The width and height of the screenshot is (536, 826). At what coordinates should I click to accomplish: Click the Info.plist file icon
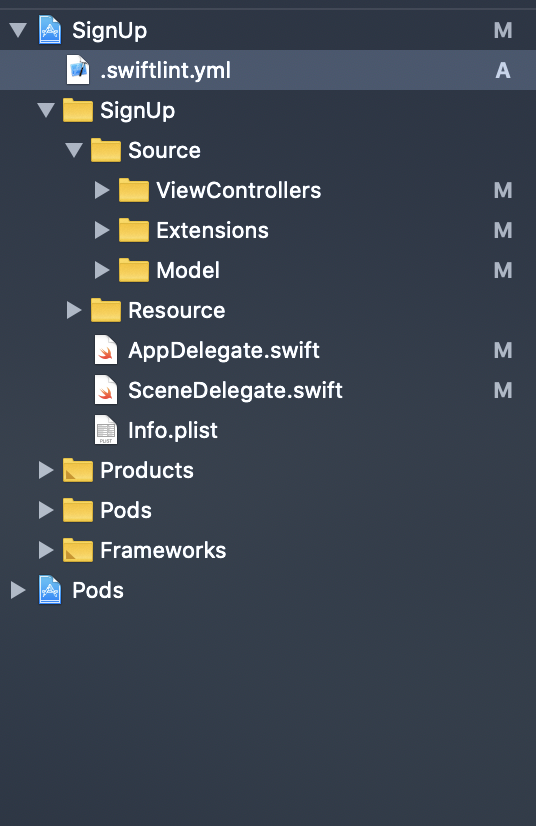[106, 430]
